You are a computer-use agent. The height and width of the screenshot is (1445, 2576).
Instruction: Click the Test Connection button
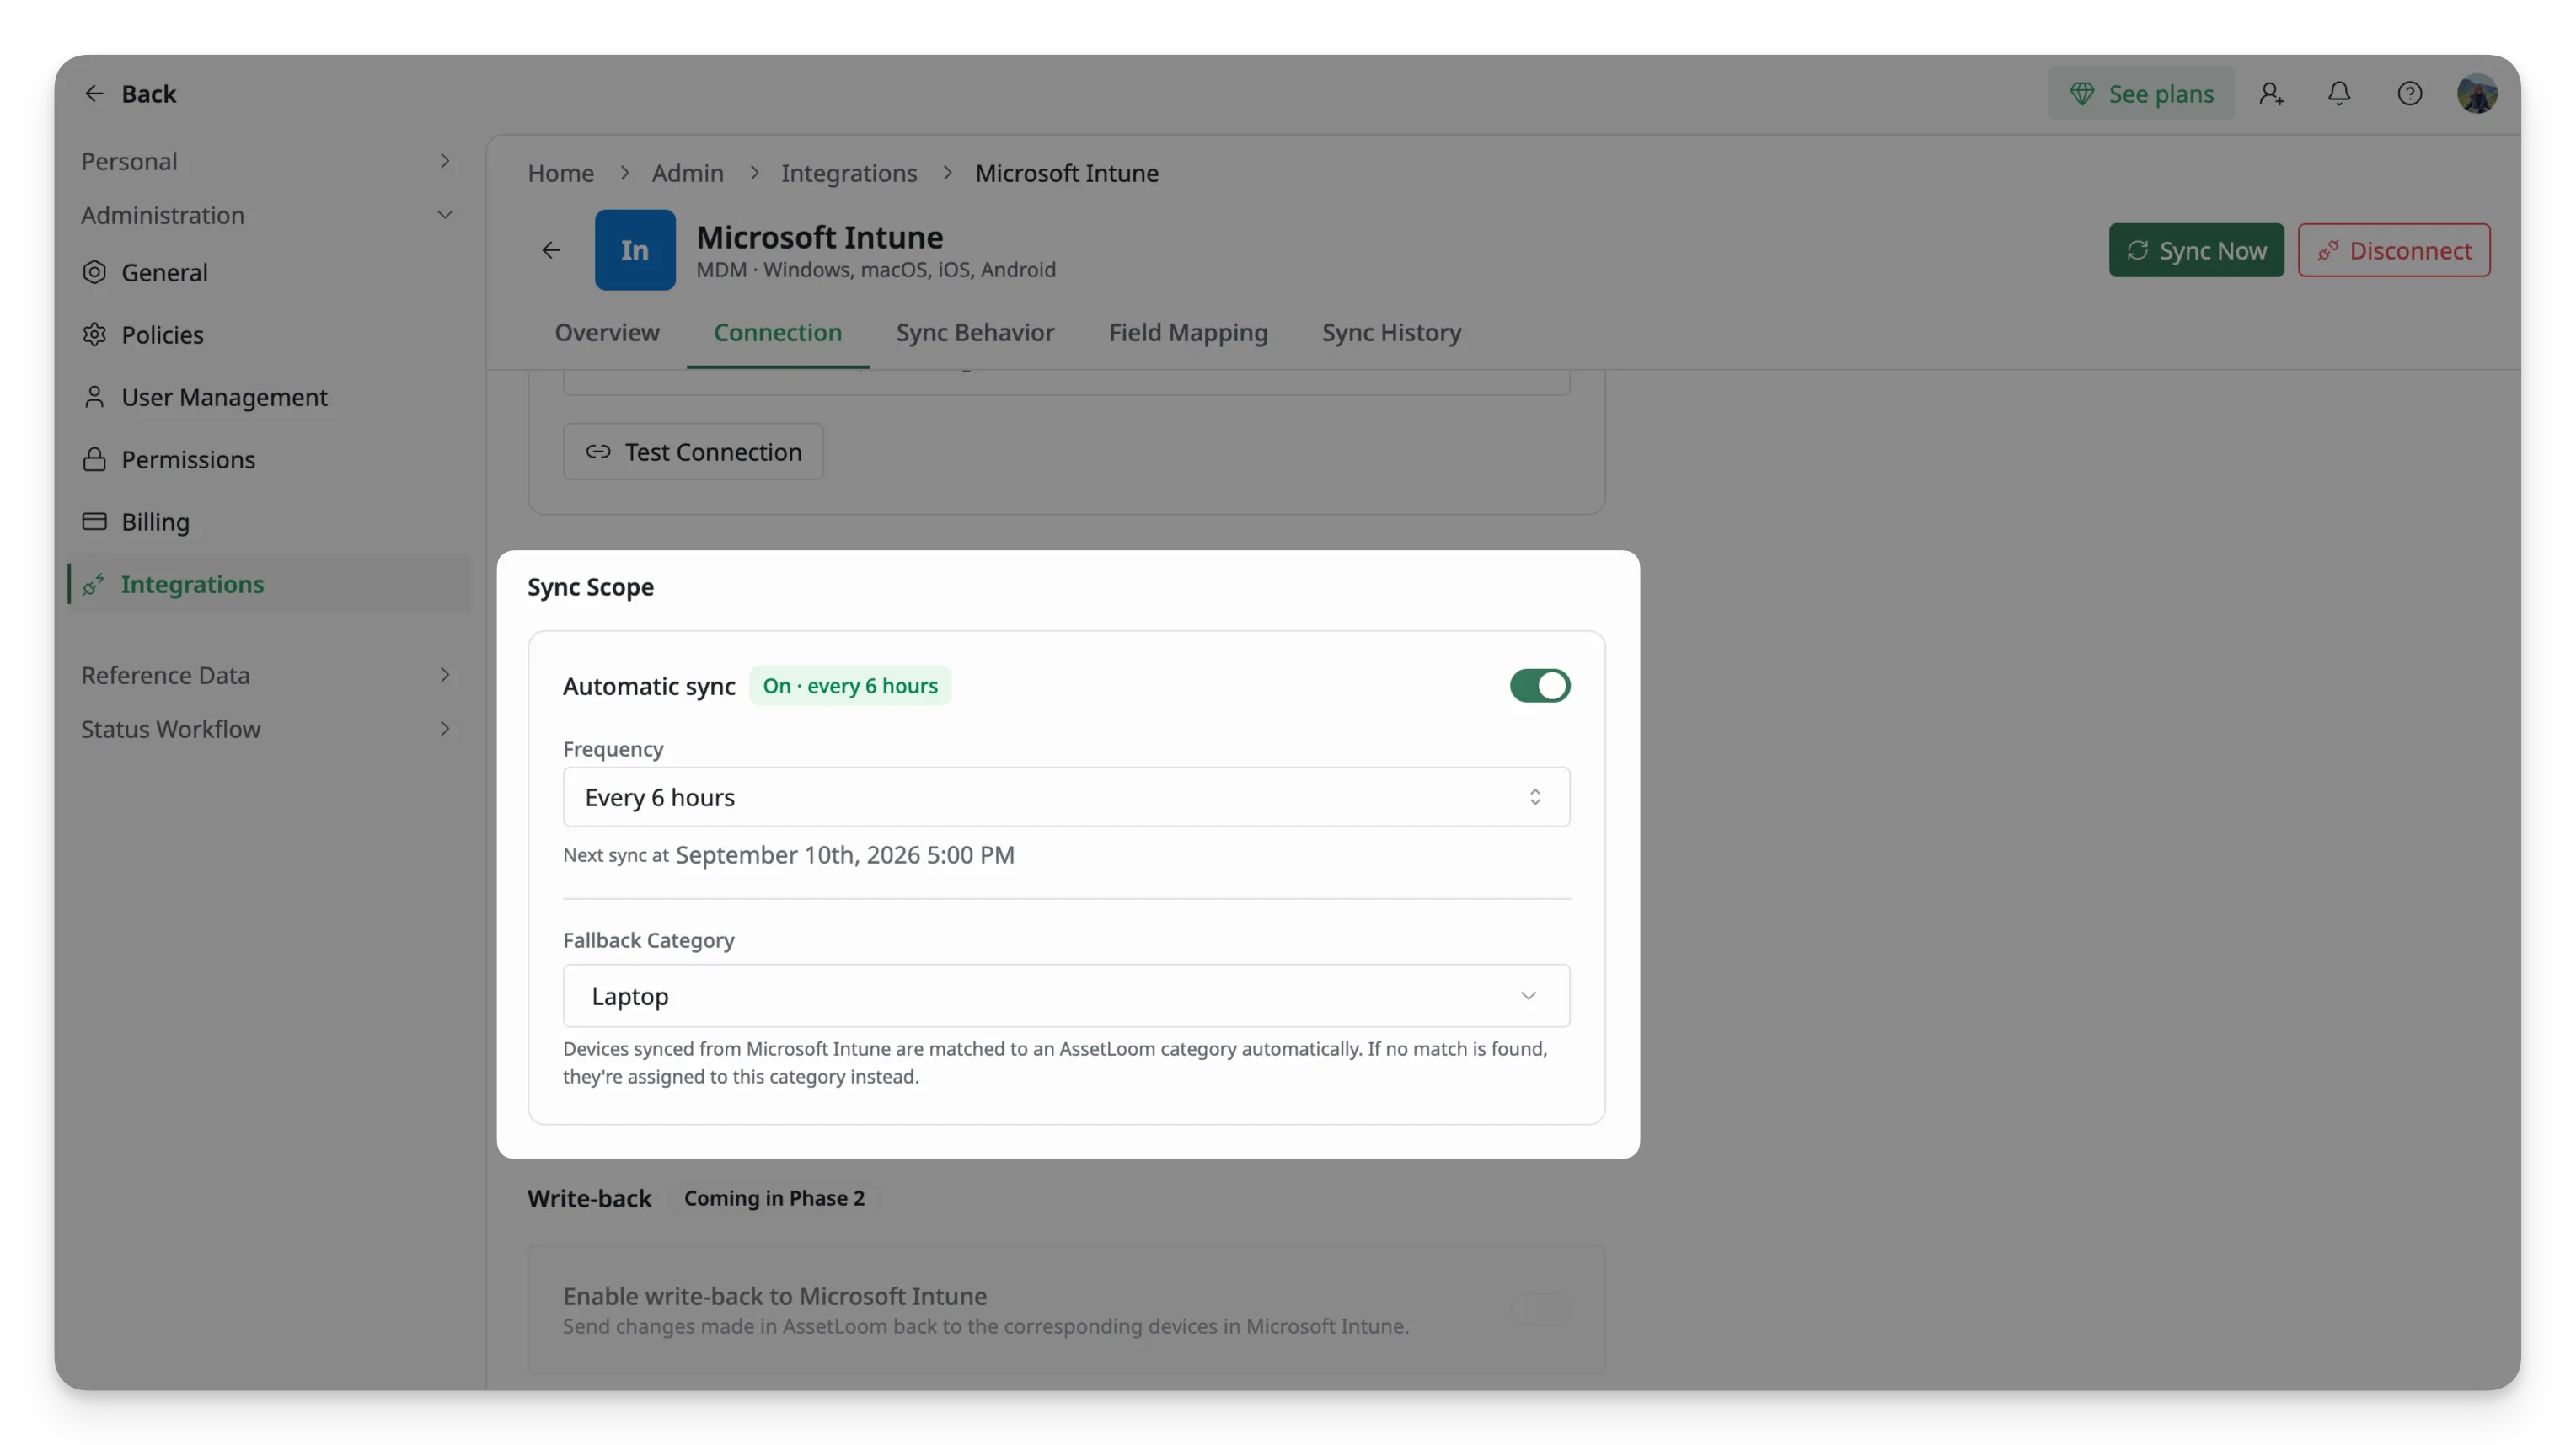[x=693, y=451]
